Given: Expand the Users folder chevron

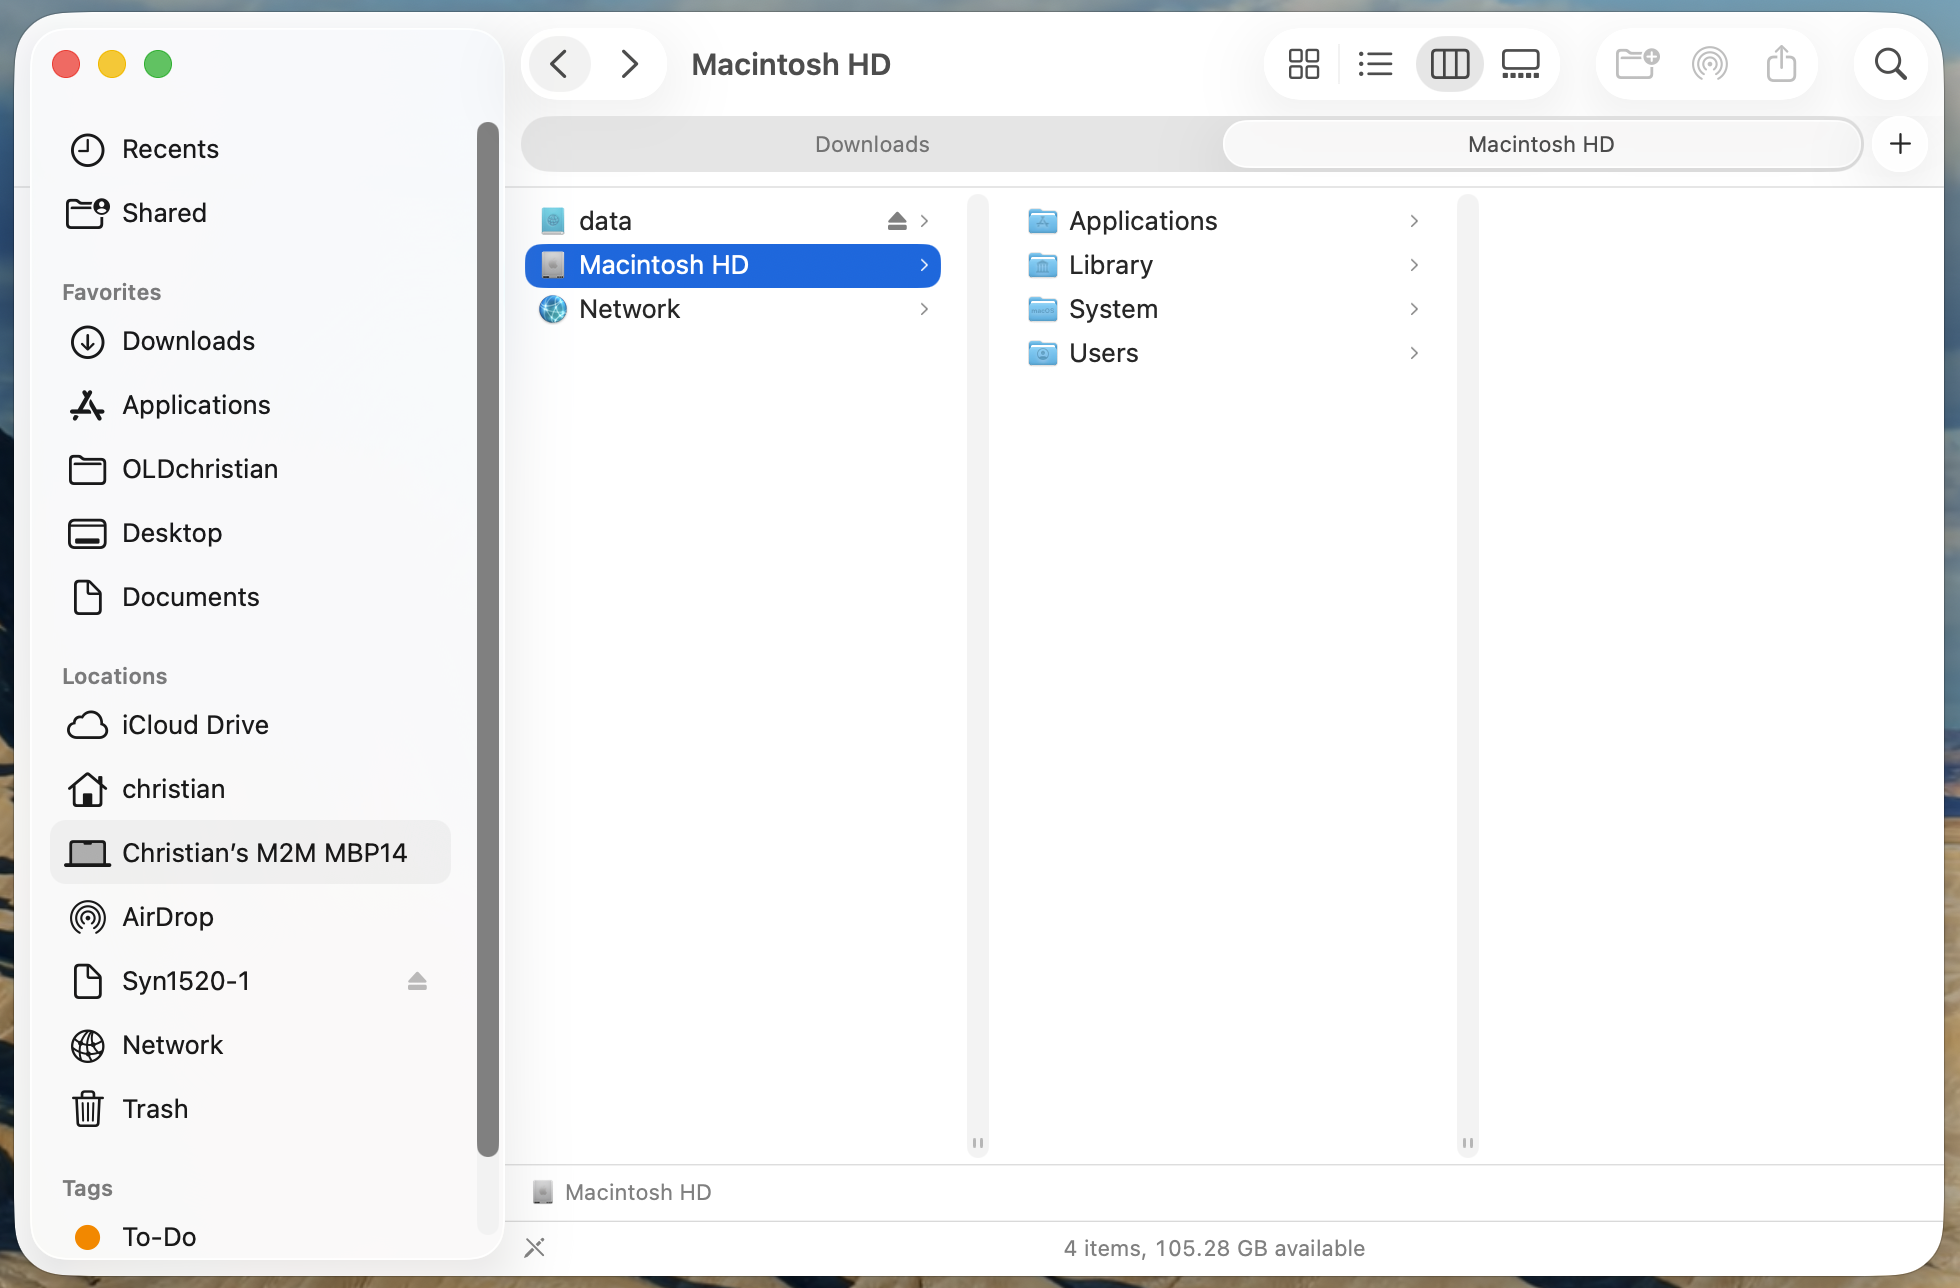Looking at the screenshot, I should point(1414,353).
